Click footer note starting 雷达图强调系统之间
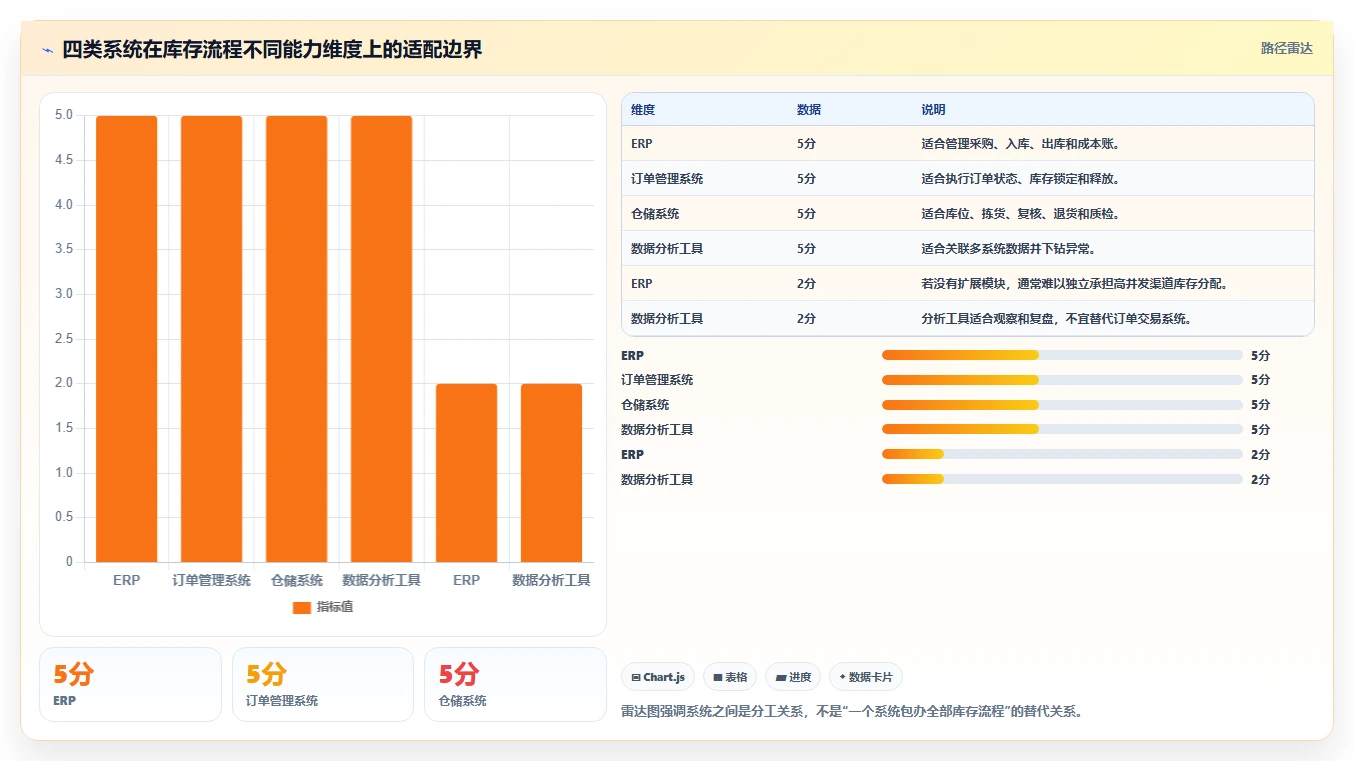 852,712
